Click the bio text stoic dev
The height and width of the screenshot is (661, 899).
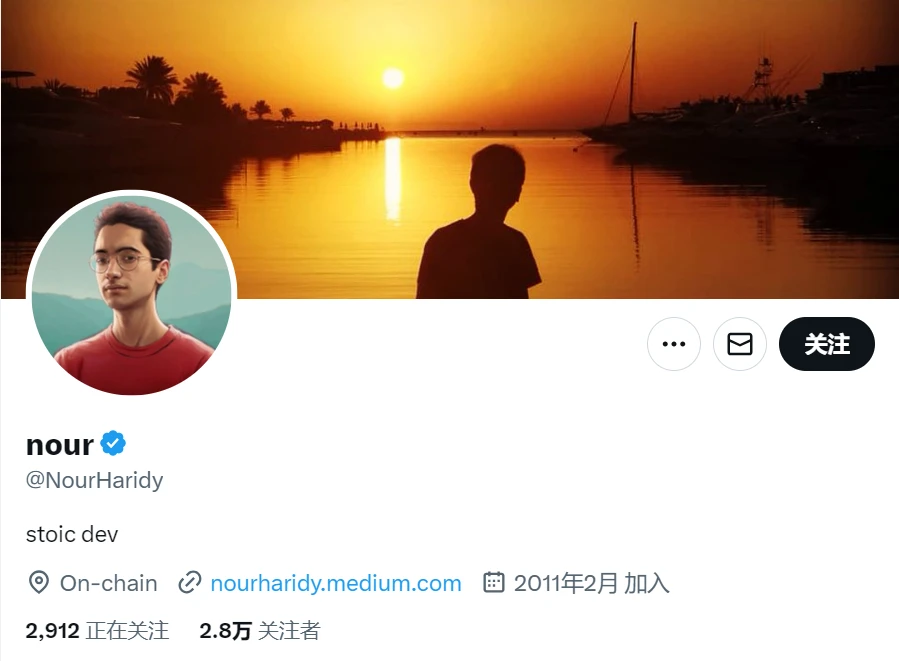click(x=72, y=534)
